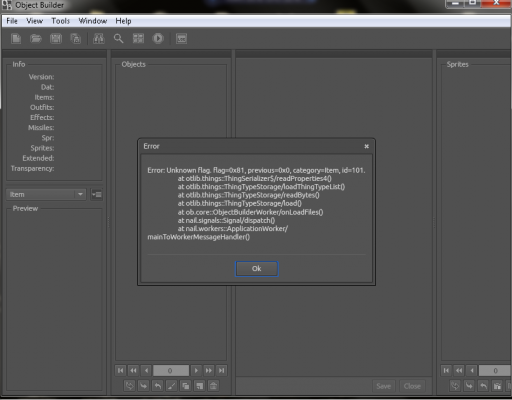Open the Item category dropdown
512x400 pixels.
click(x=46, y=194)
